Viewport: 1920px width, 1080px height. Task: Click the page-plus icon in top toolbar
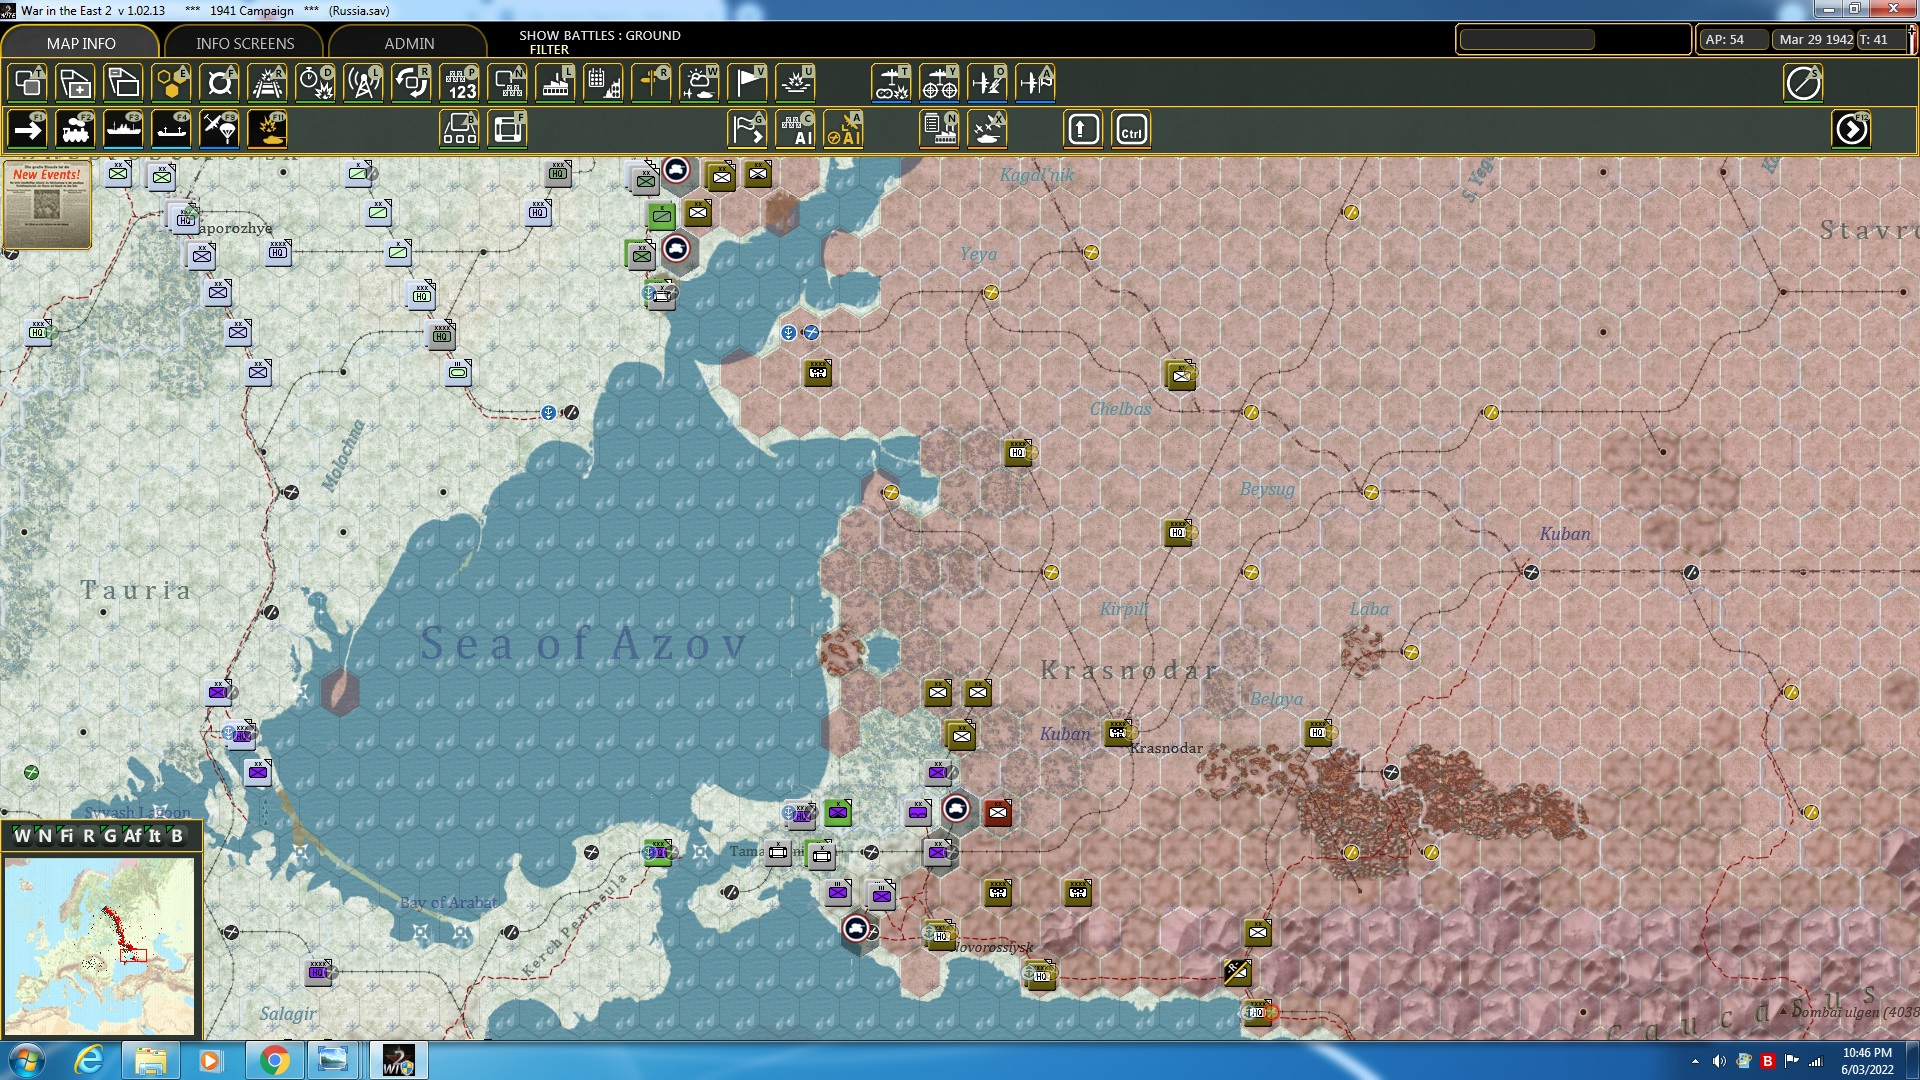click(75, 83)
